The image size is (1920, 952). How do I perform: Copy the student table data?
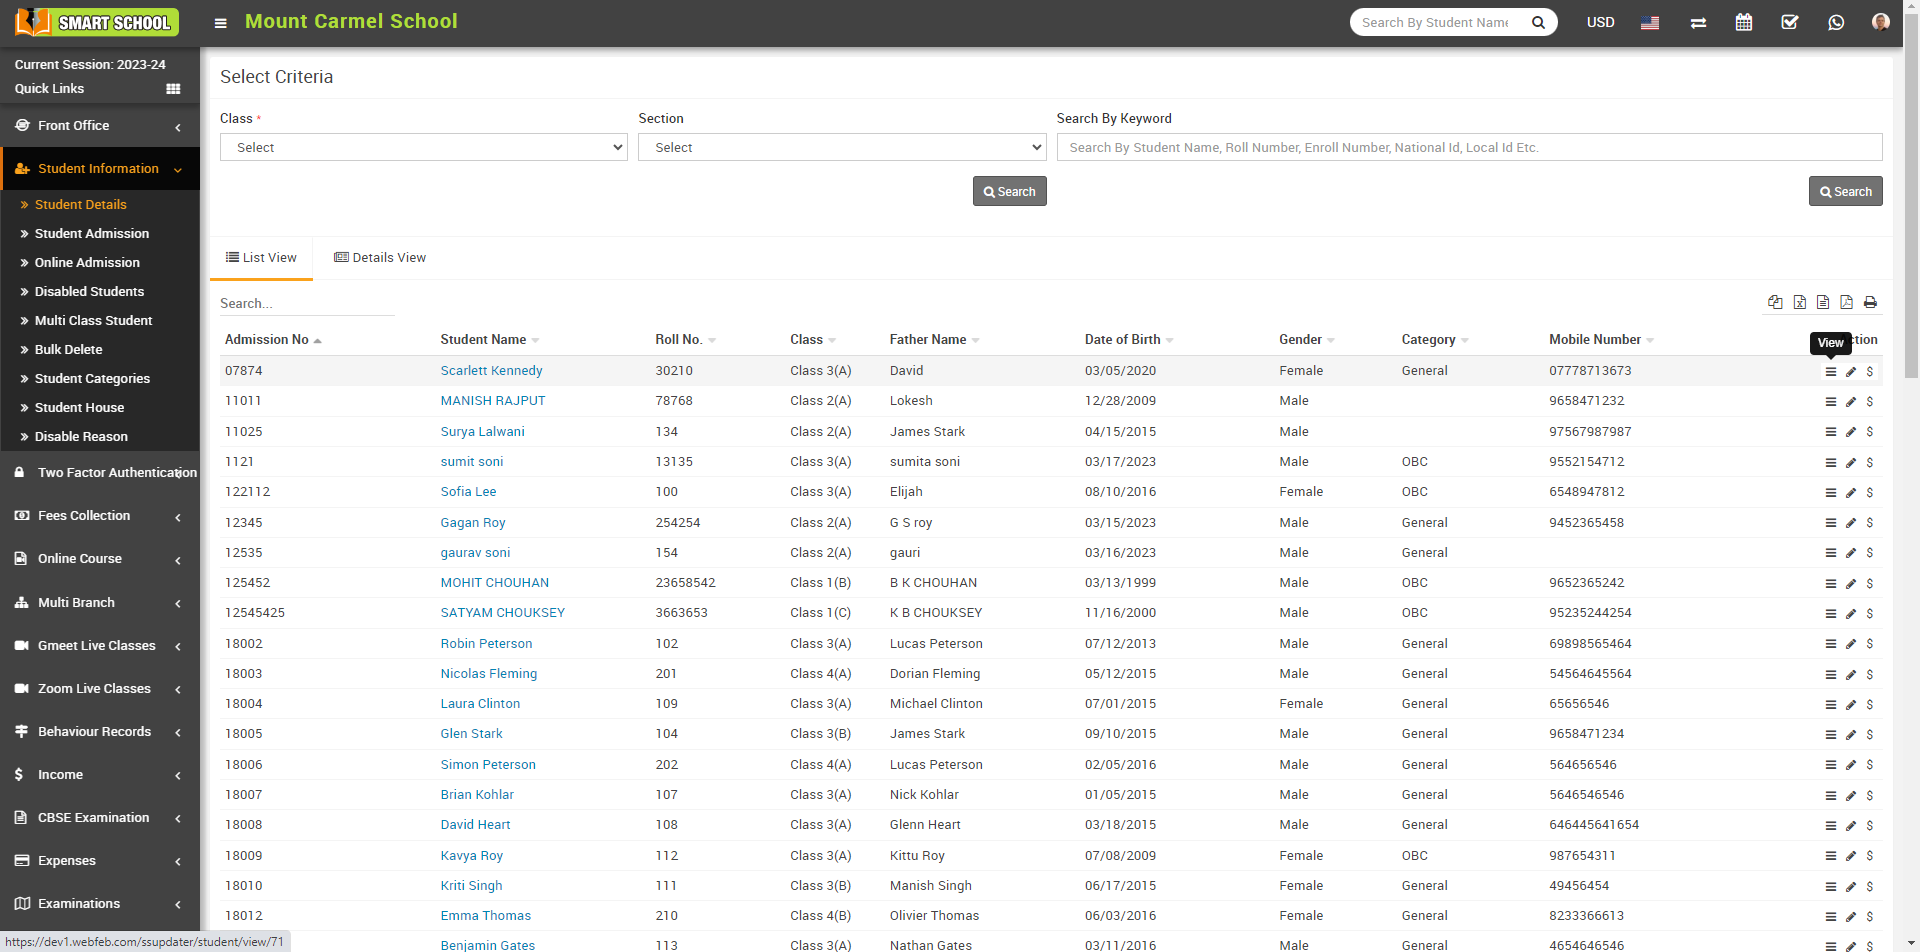pyautogui.click(x=1775, y=302)
